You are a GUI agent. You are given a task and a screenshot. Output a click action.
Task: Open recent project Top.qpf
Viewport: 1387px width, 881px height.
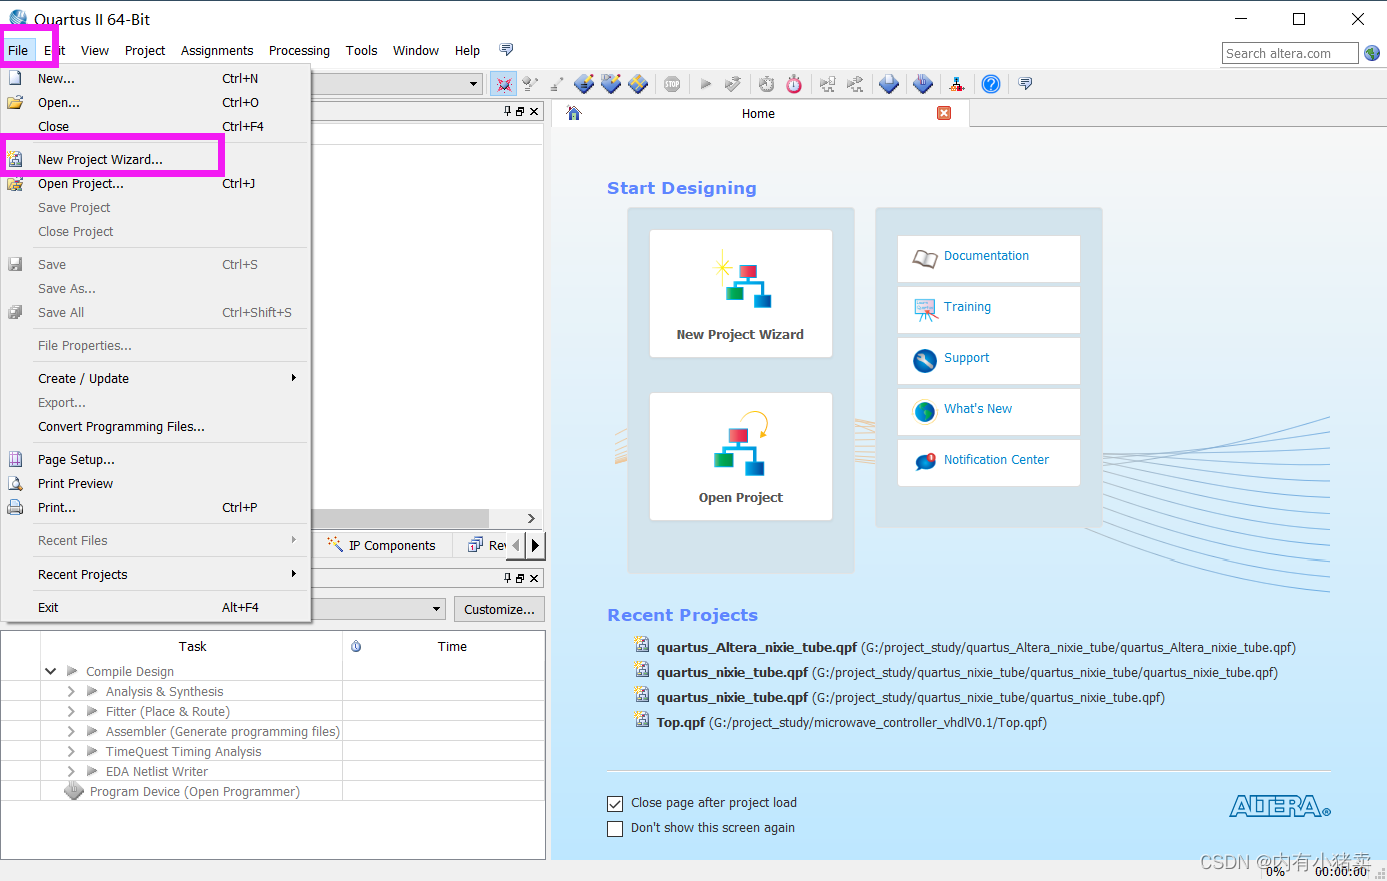[681, 722]
